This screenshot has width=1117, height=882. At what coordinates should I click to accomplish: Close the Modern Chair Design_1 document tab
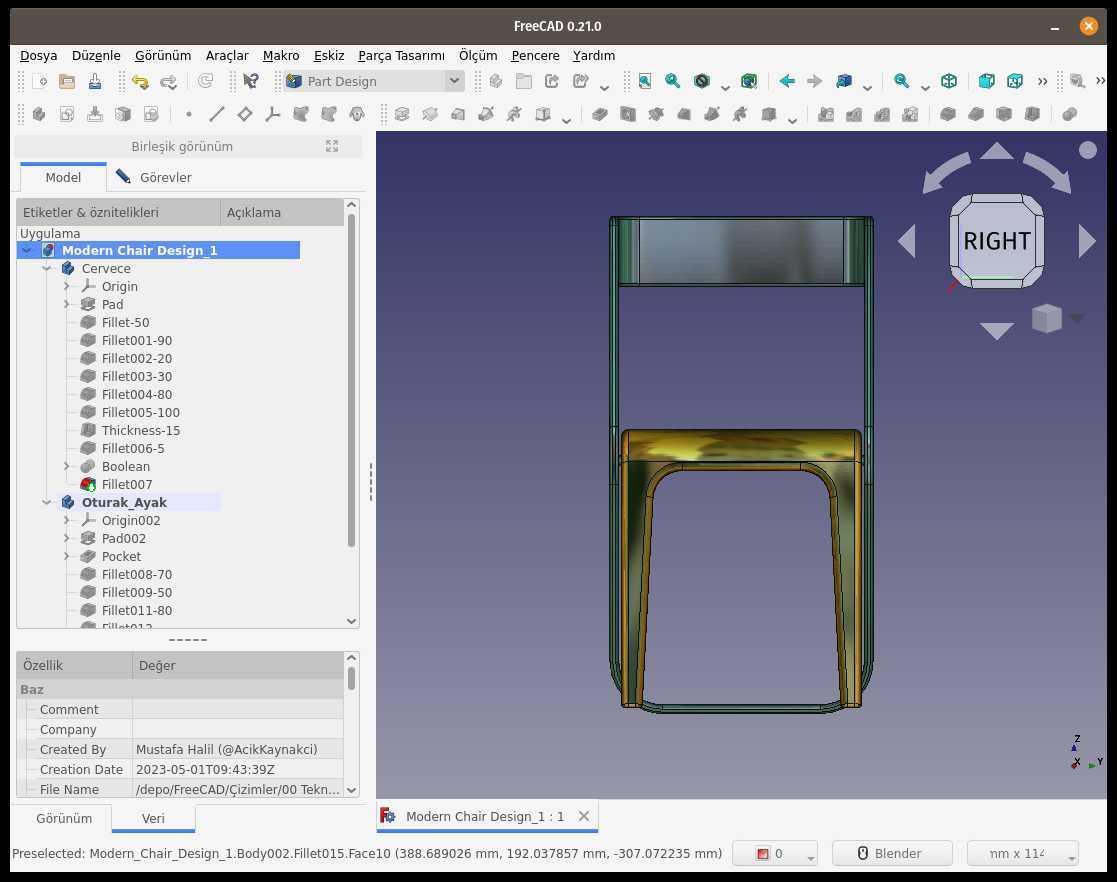click(x=583, y=816)
